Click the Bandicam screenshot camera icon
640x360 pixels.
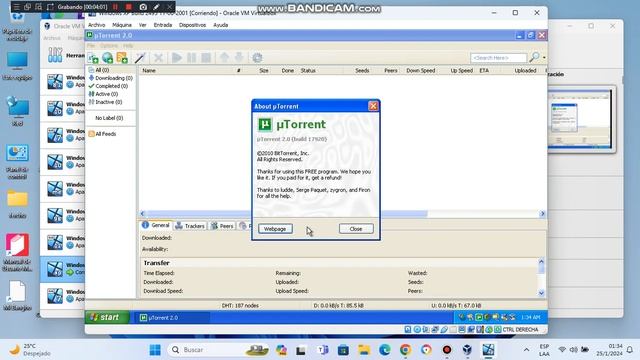click(x=143, y=7)
